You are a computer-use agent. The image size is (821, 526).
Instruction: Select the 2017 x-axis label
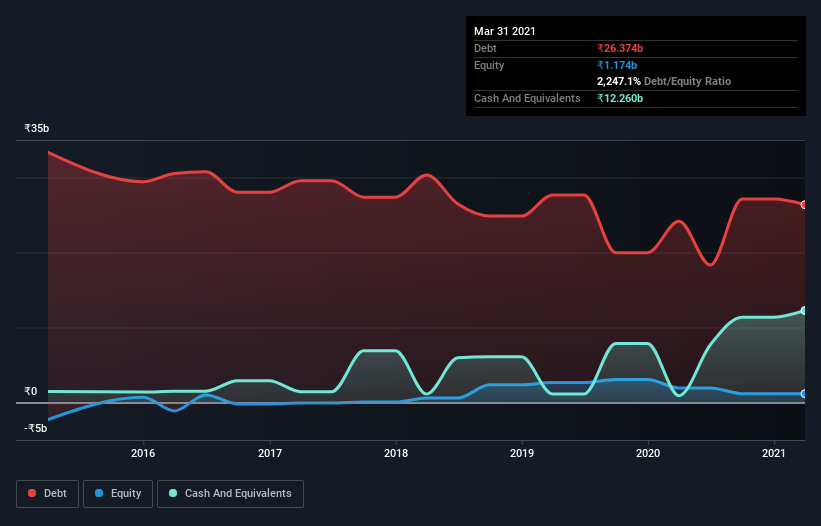(270, 453)
